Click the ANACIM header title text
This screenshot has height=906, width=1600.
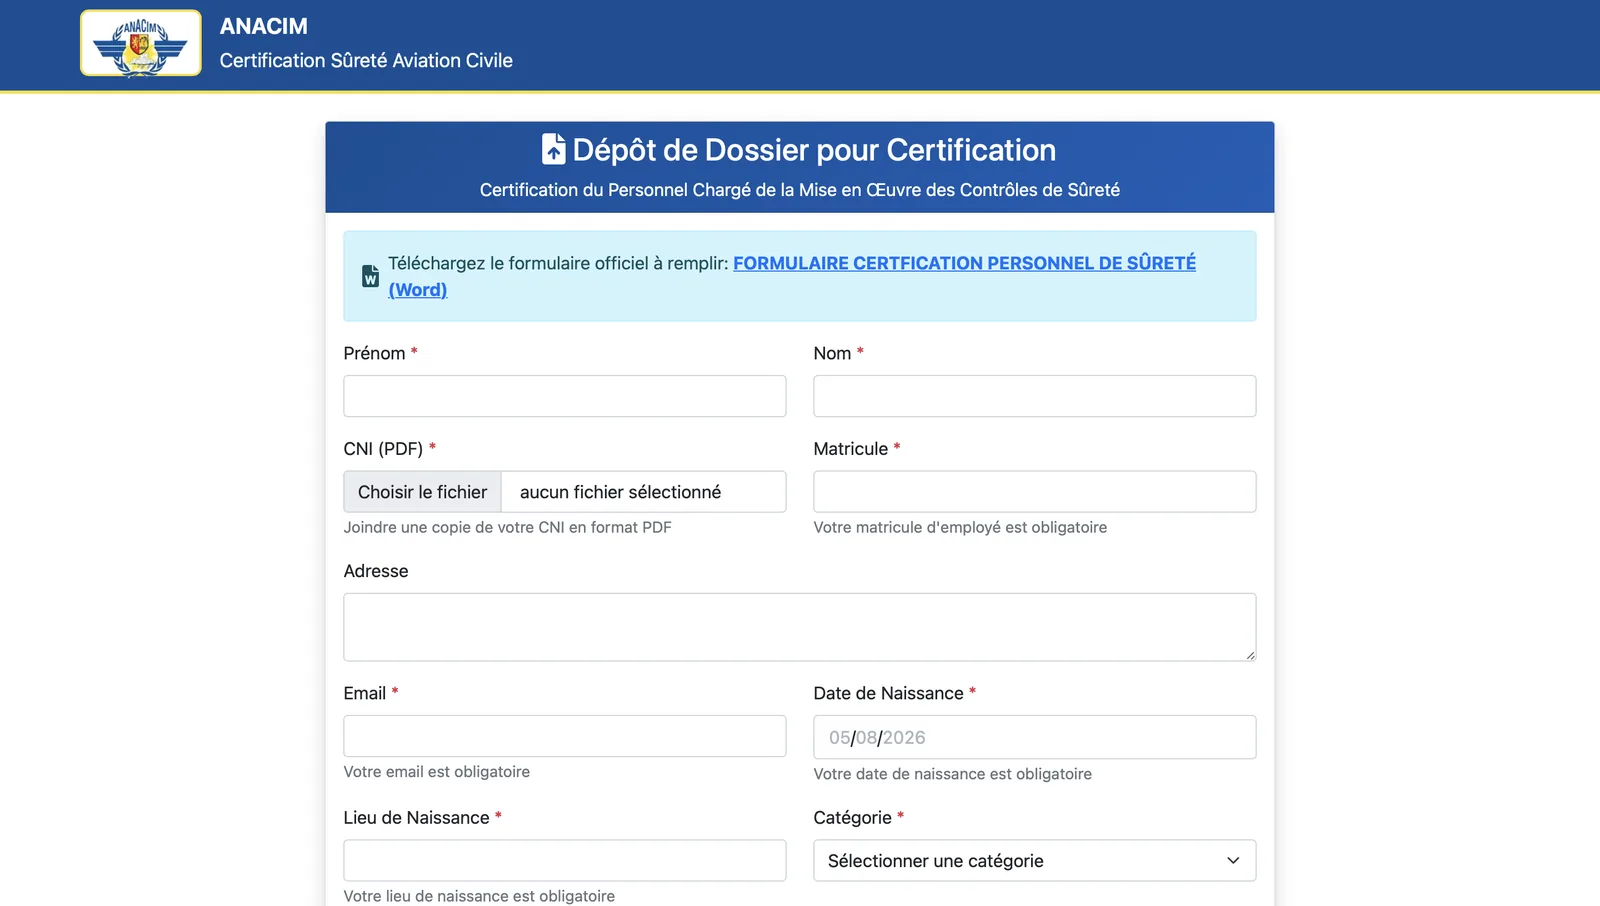264,26
